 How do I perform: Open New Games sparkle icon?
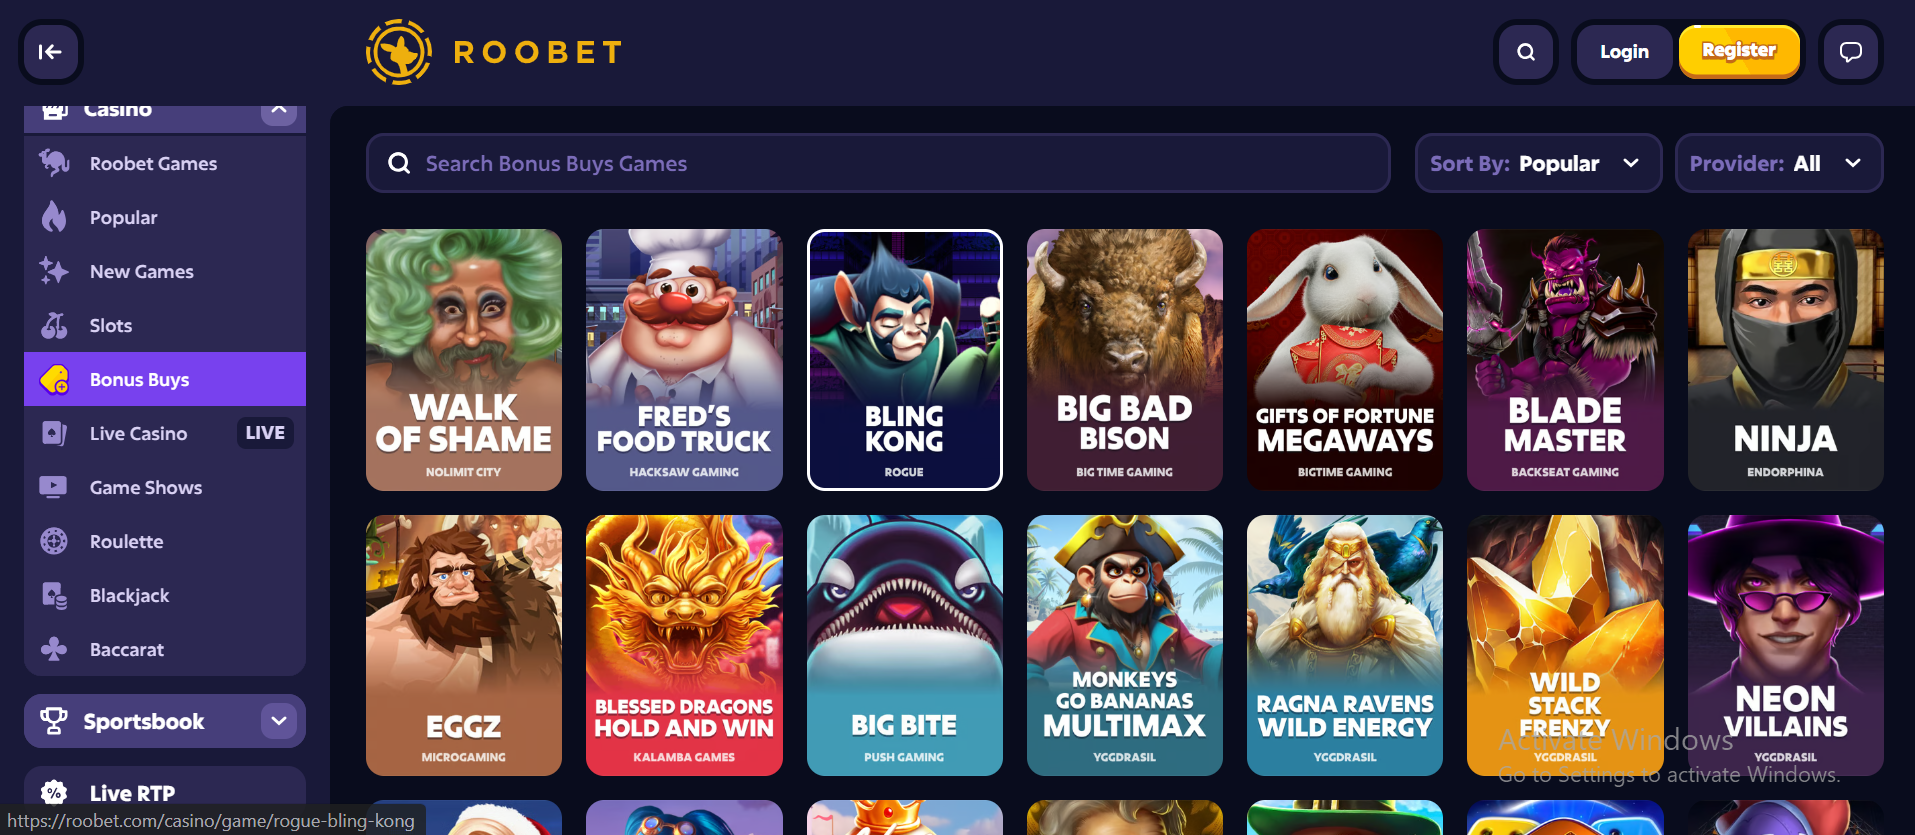[54, 271]
